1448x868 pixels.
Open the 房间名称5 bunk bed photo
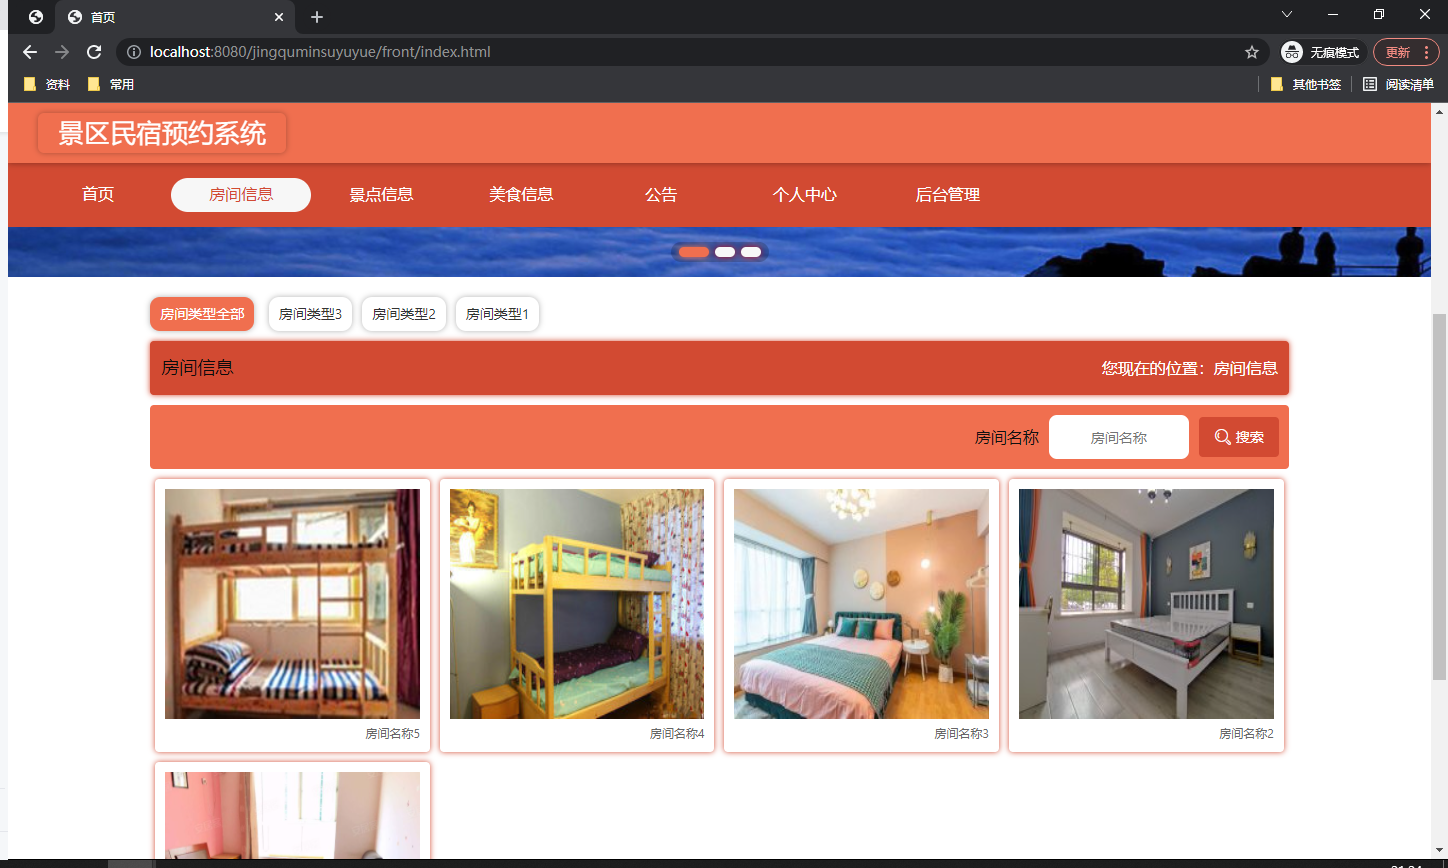[x=292, y=604]
